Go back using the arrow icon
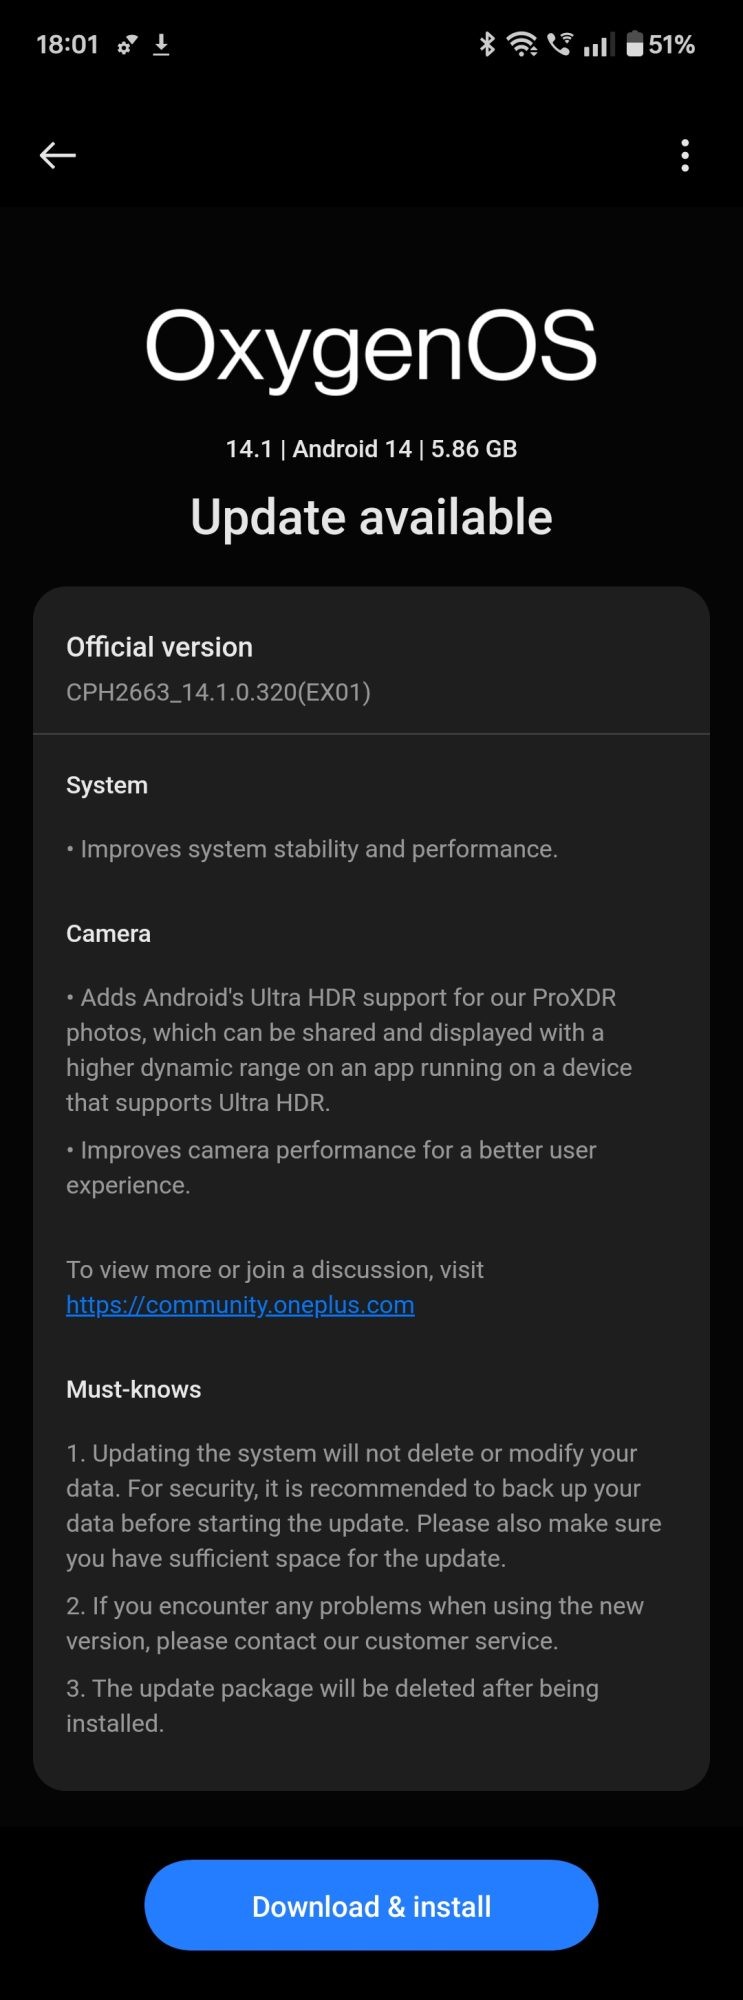Screen dimensions: 743x2000 pos(57,155)
